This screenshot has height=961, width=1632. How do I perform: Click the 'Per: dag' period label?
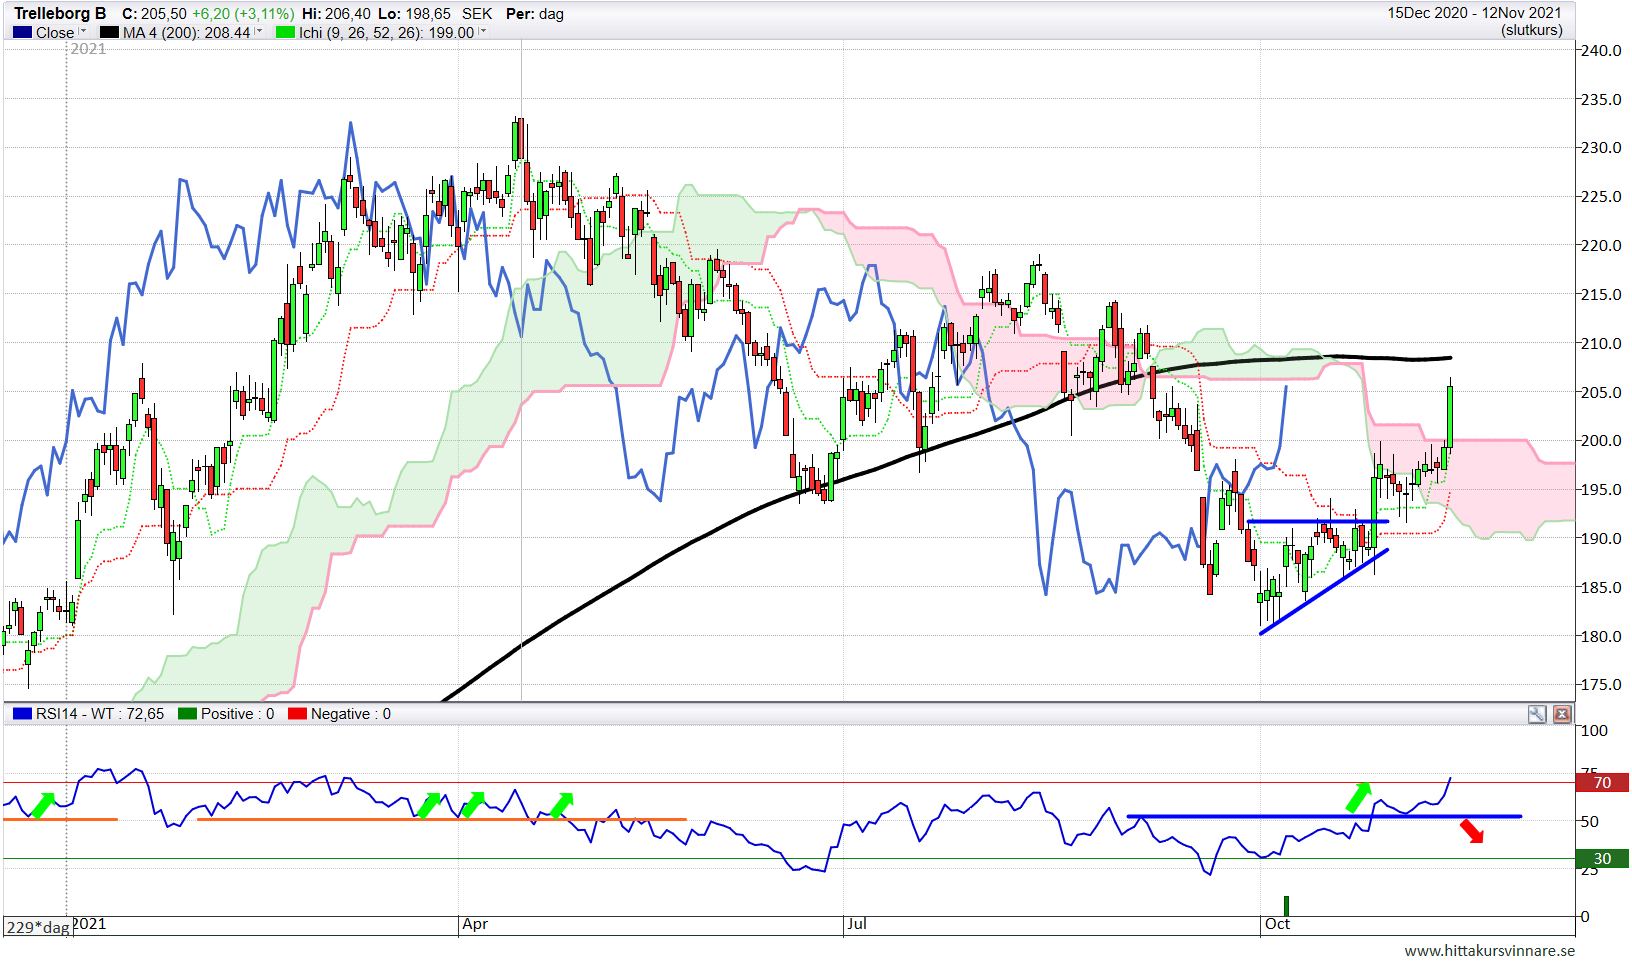(x=535, y=14)
